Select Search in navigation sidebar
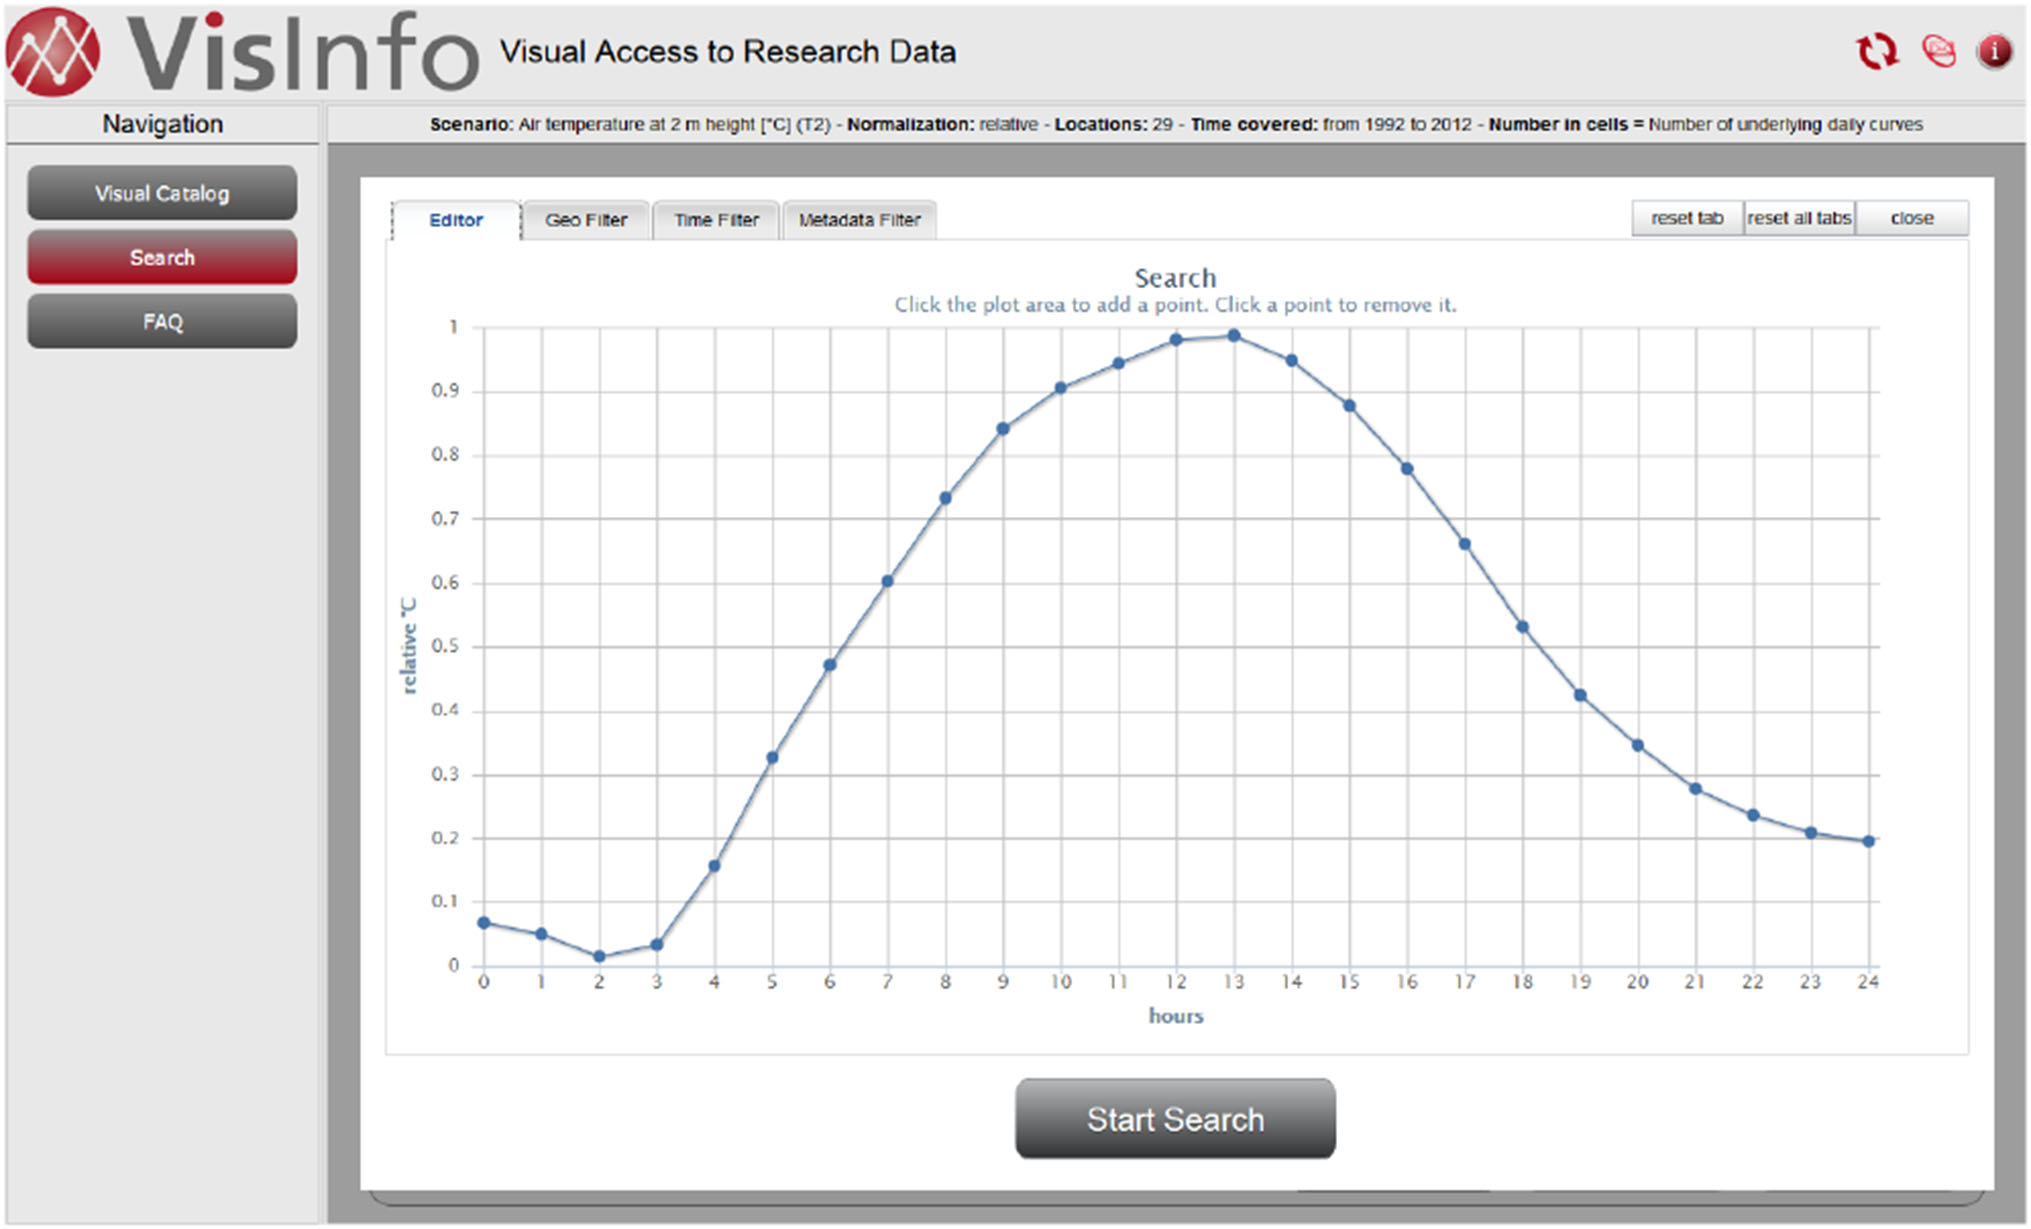The width and height of the screenshot is (2031, 1229). click(162, 258)
